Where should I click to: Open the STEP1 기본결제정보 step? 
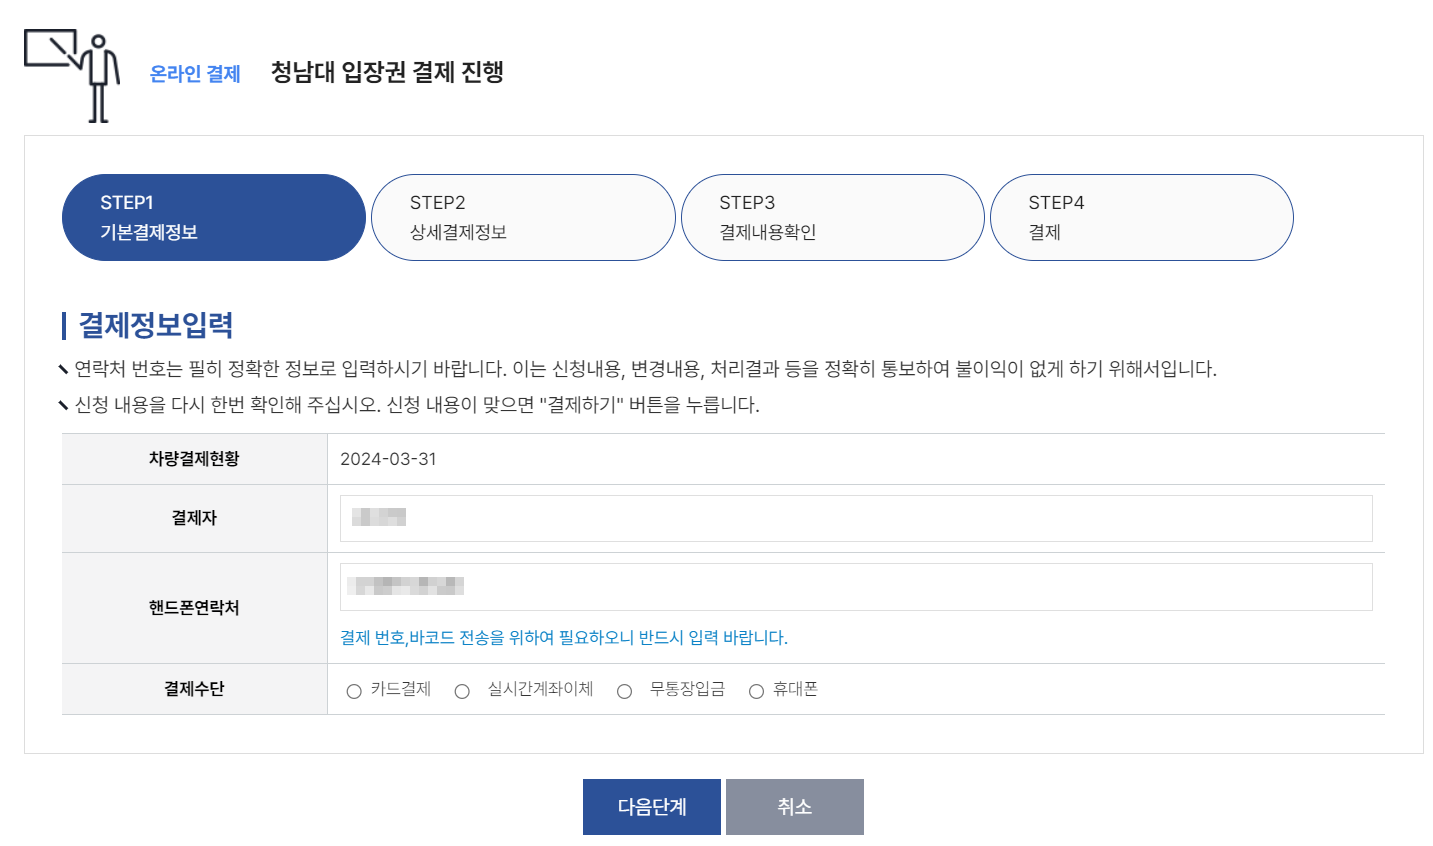(x=213, y=217)
